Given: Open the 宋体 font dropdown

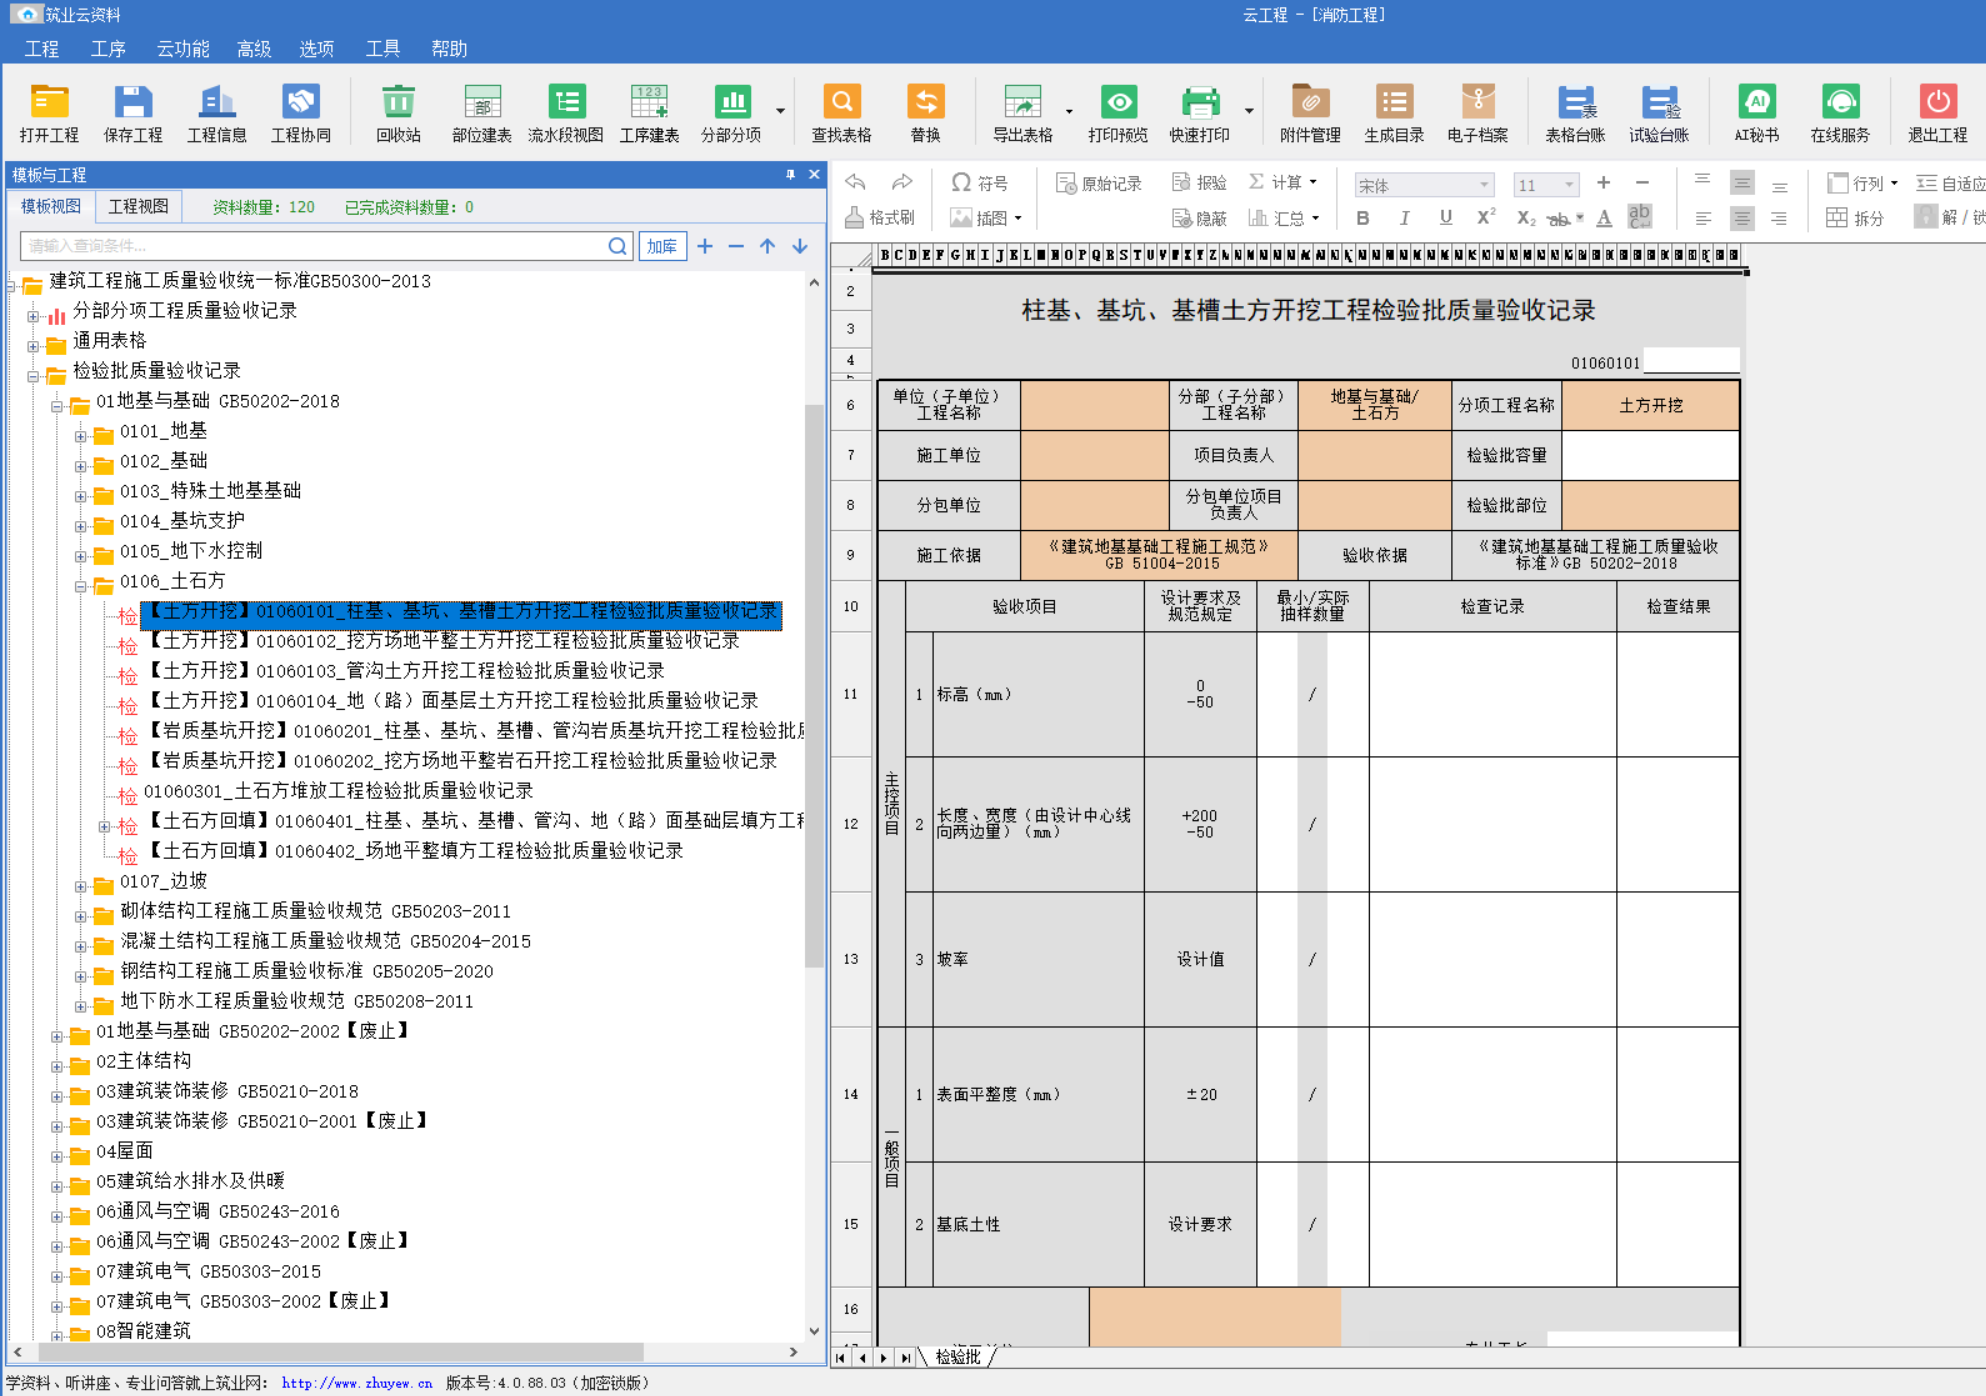Looking at the screenshot, I should coord(1484,185).
